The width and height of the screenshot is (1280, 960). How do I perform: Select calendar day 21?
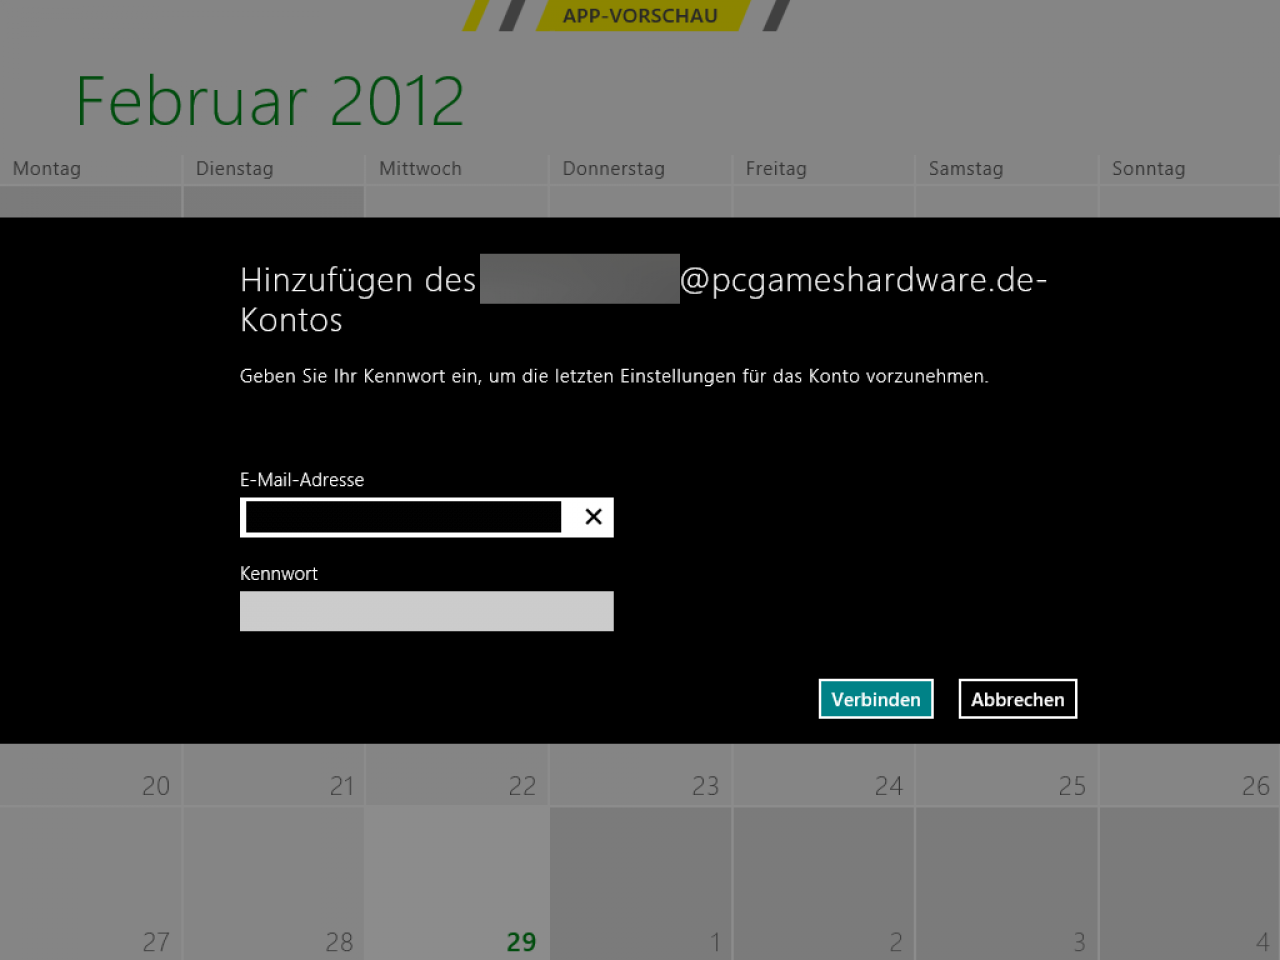[x=274, y=775]
